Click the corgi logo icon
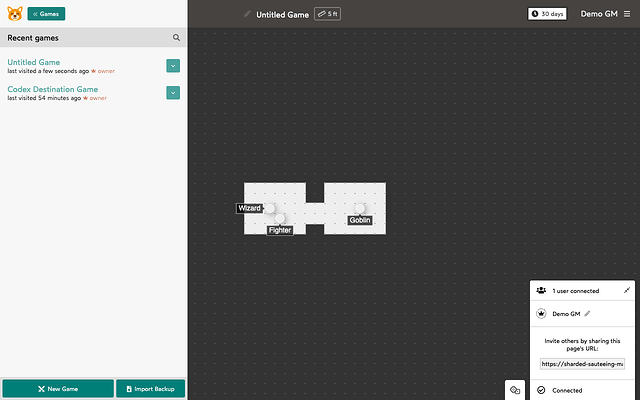Screen dimensions: 640x400 15,14
